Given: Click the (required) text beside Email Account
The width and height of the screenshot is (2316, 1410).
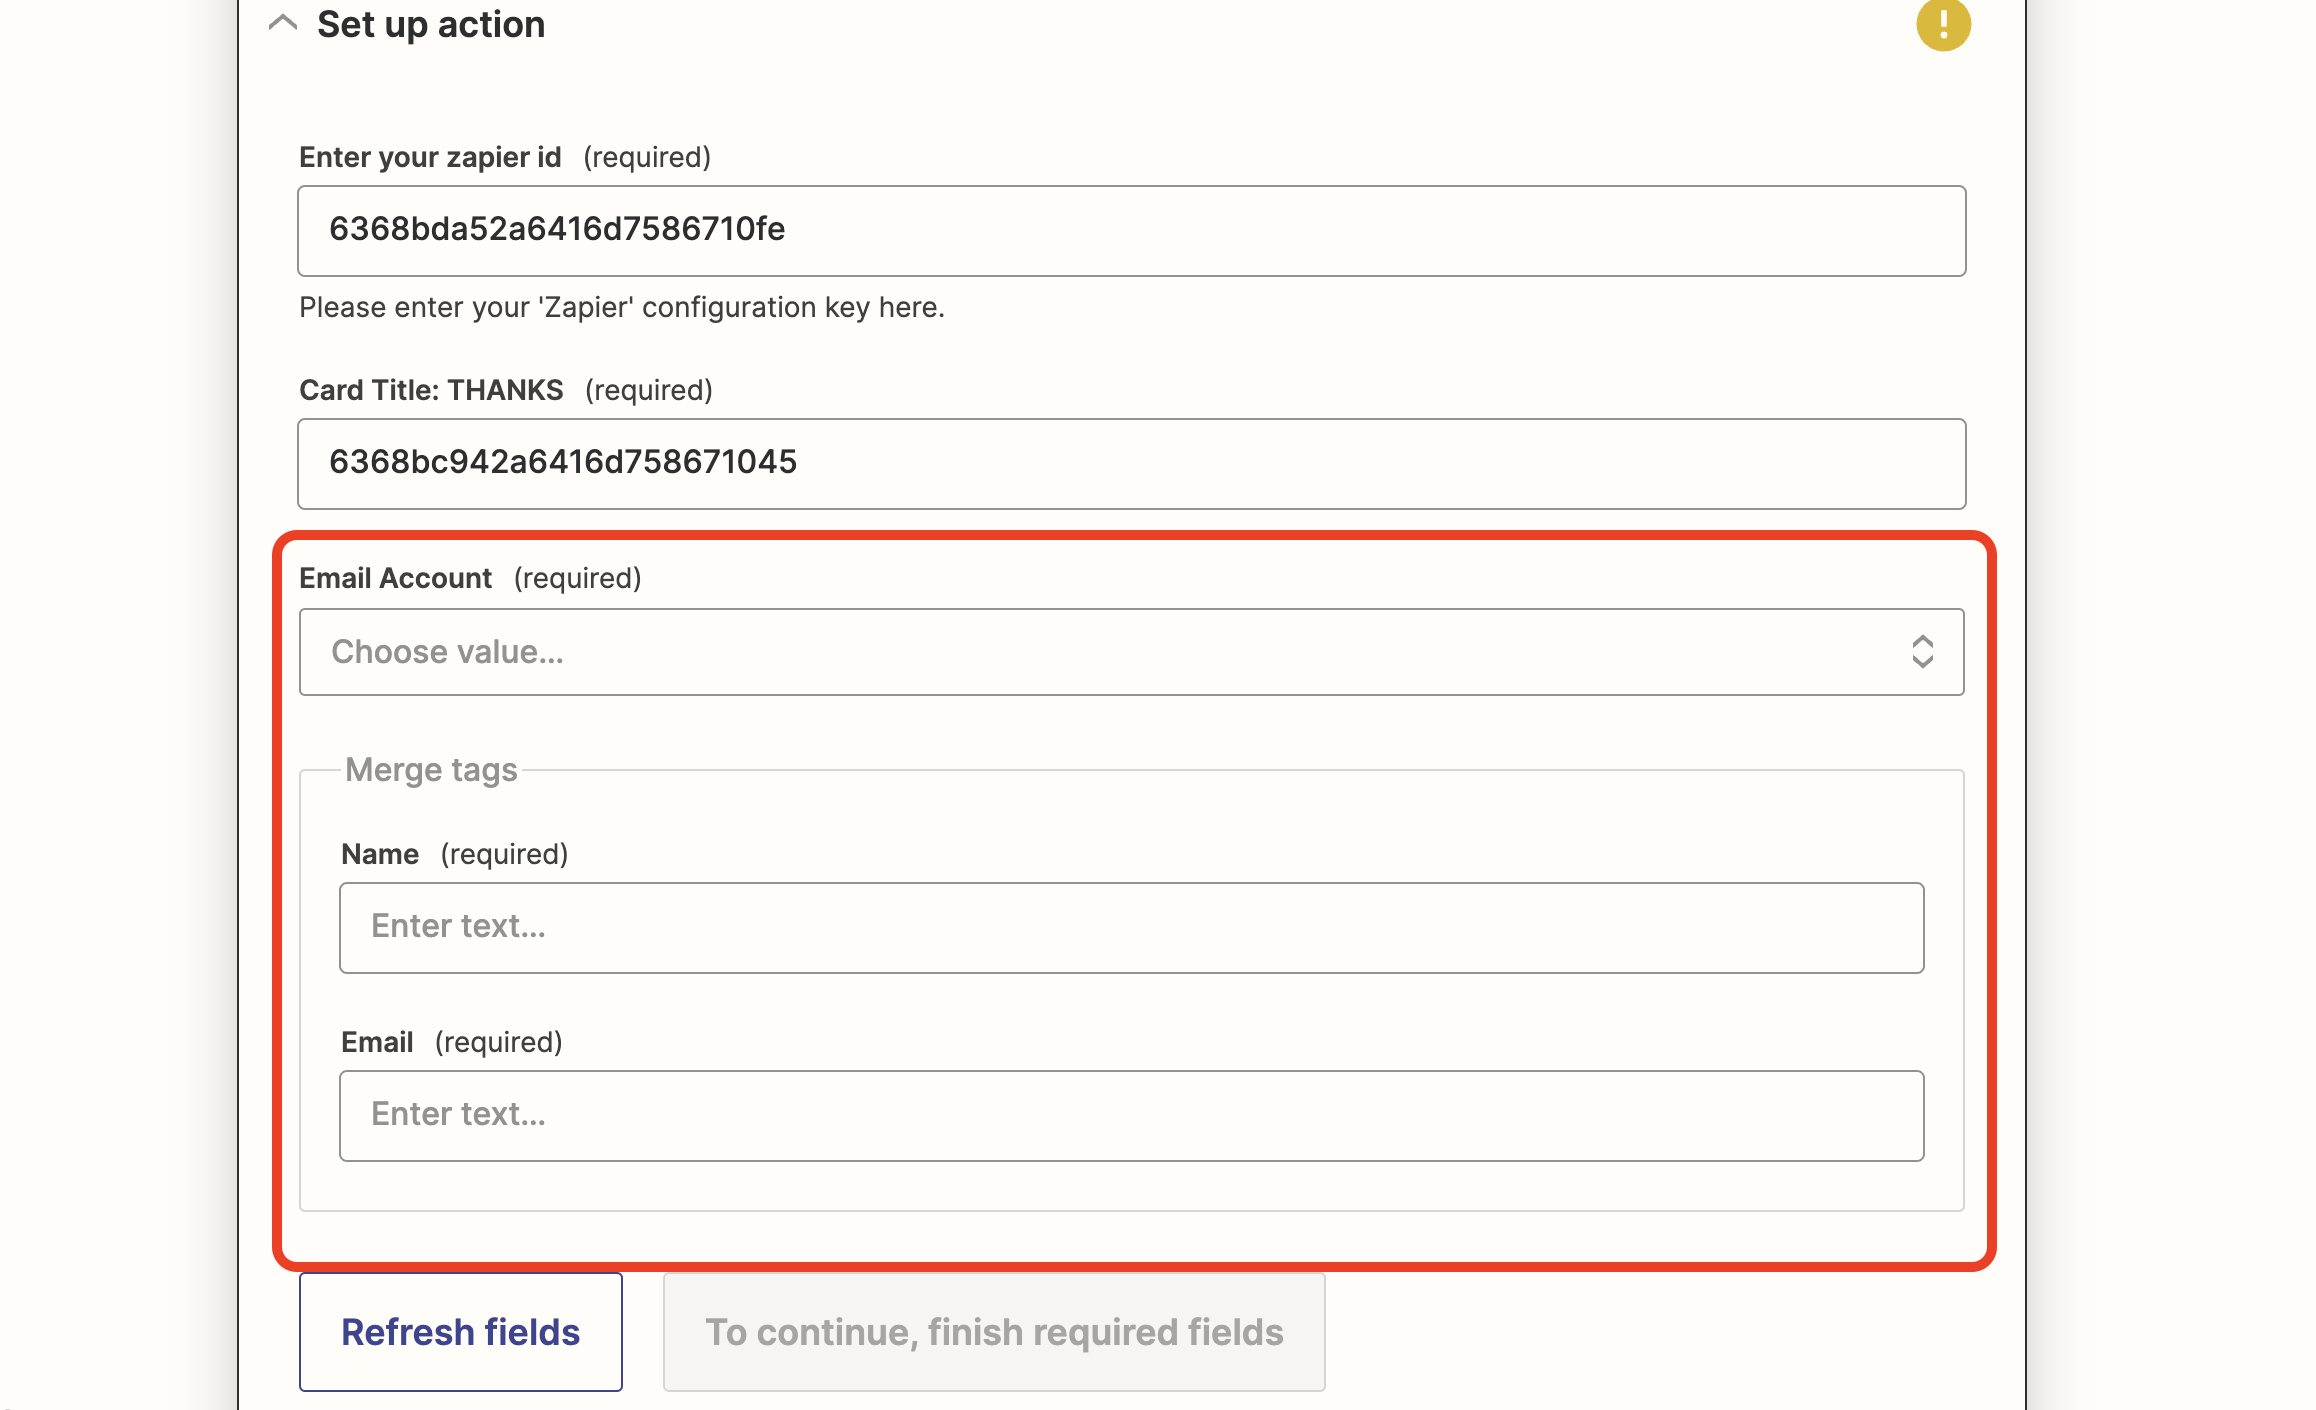Looking at the screenshot, I should pos(577,578).
